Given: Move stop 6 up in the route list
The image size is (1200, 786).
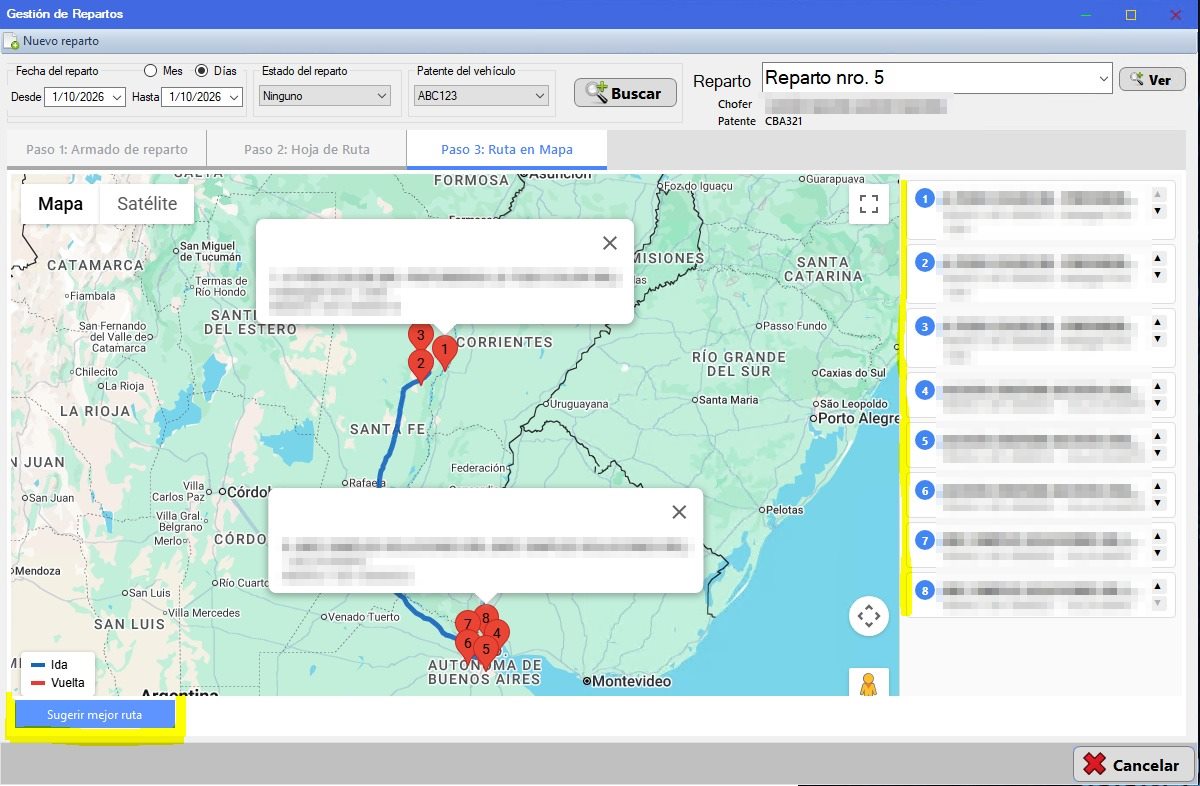Looking at the screenshot, I should coord(1158,486).
